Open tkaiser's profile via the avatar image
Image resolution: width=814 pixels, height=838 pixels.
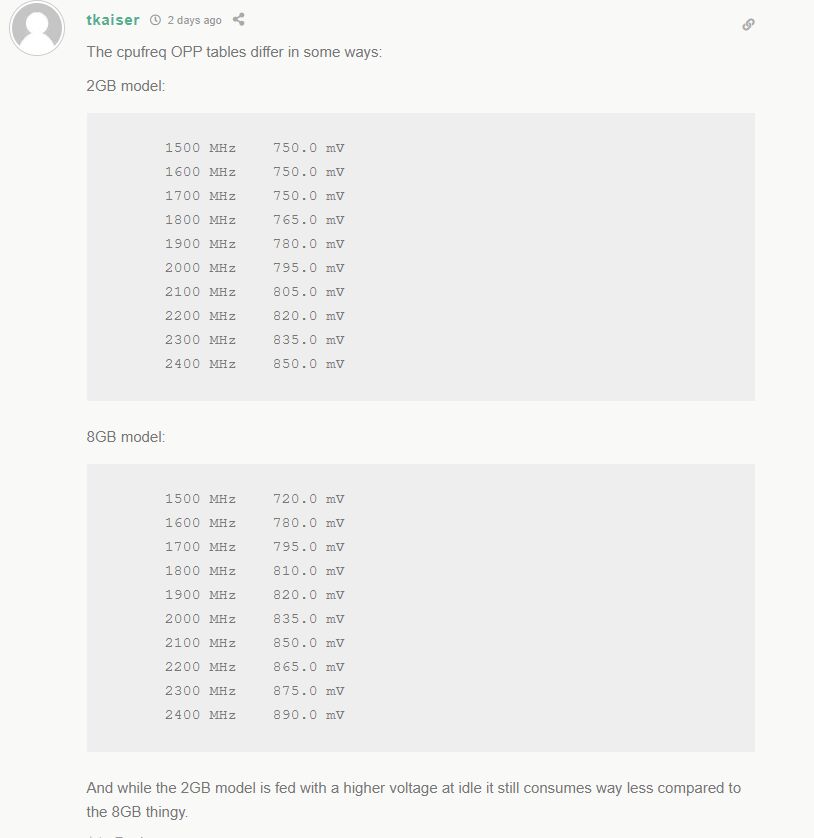(37, 28)
